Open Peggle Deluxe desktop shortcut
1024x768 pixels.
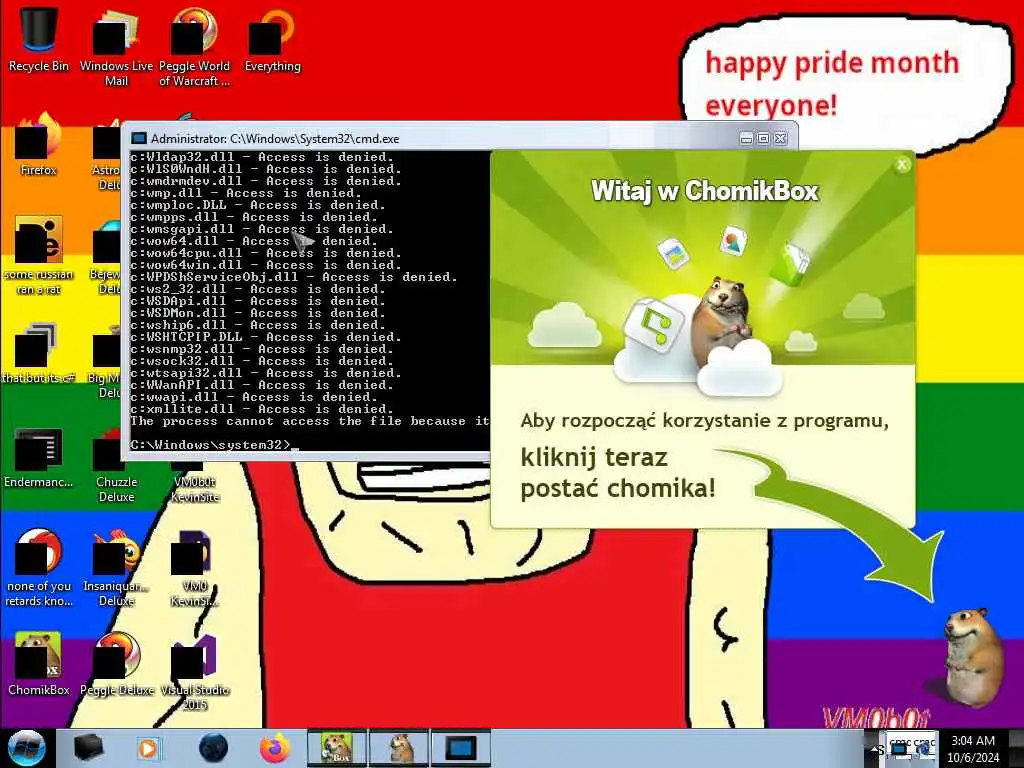[x=116, y=664]
